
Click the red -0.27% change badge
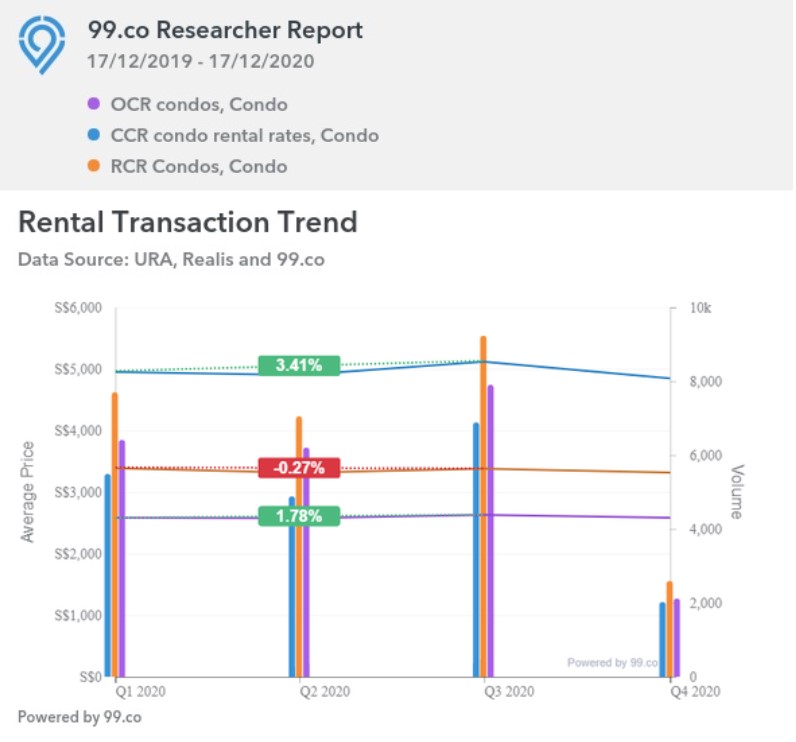pos(299,468)
